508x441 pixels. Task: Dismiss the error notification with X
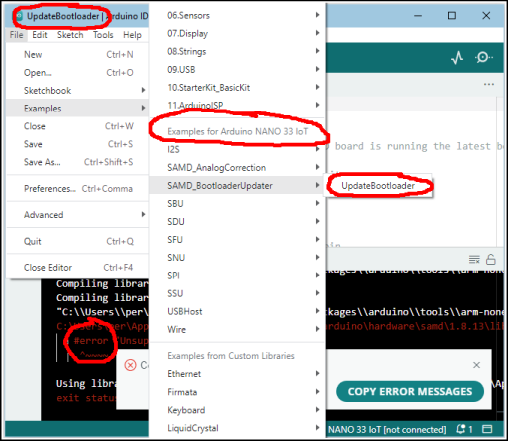tap(476, 365)
